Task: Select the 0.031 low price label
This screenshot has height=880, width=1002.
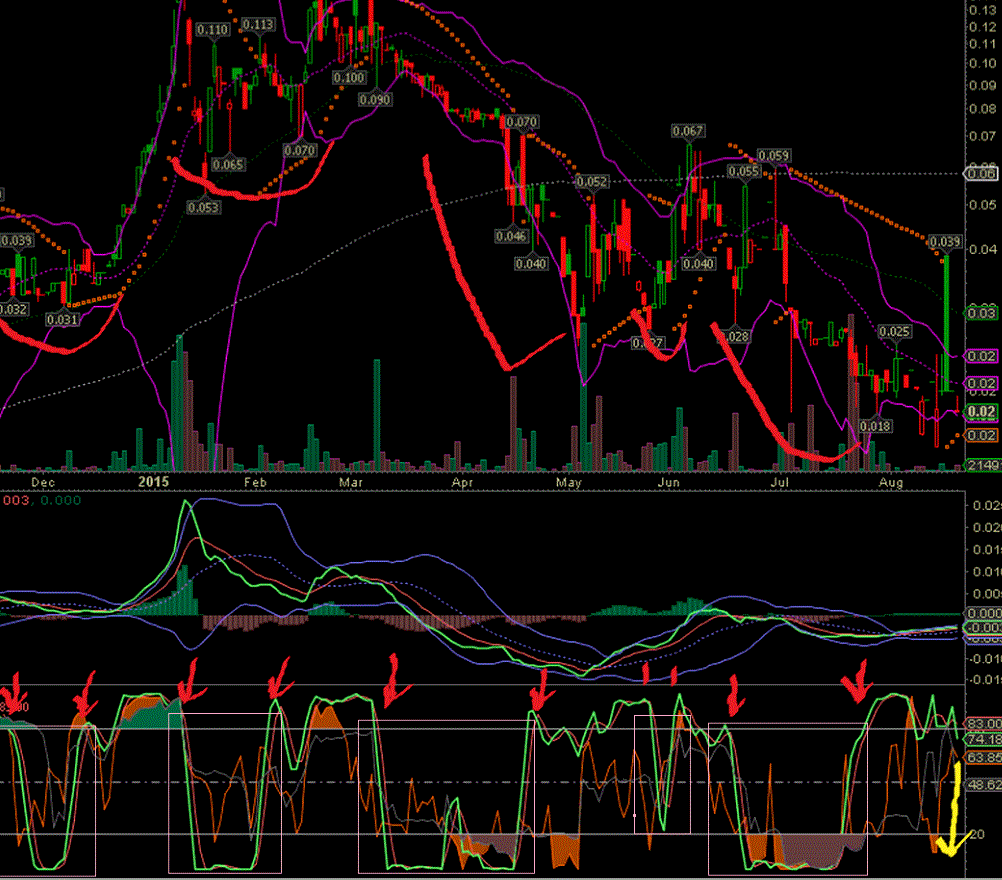Action: [62, 320]
